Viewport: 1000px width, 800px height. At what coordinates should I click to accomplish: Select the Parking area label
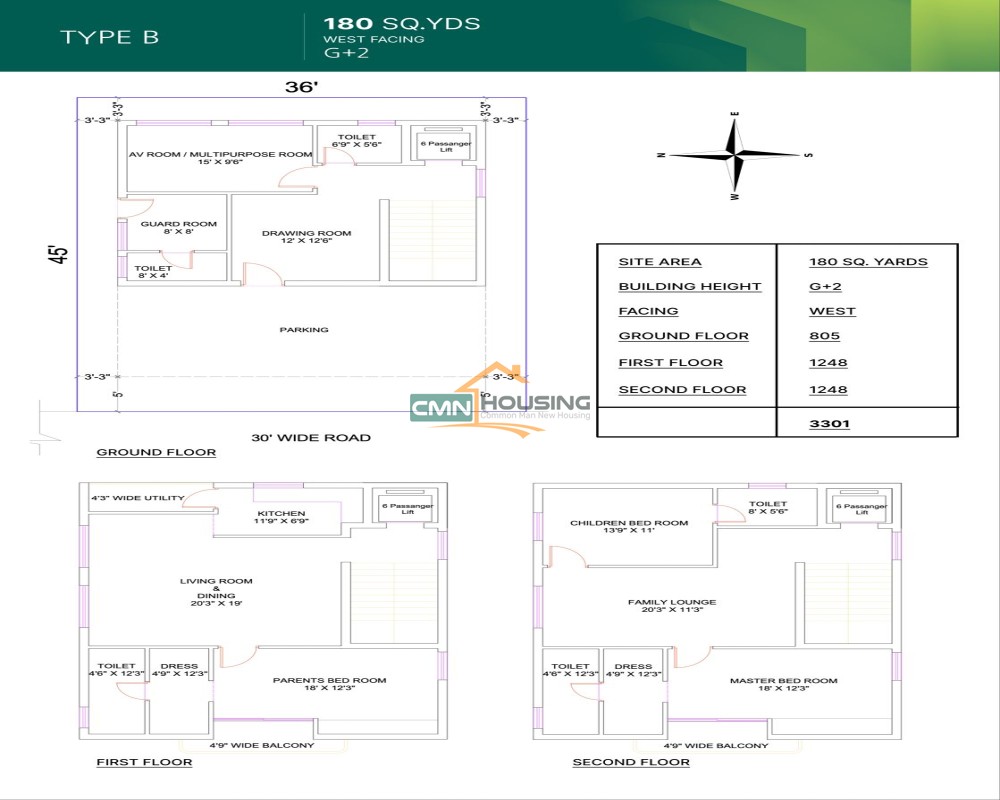[x=303, y=329]
